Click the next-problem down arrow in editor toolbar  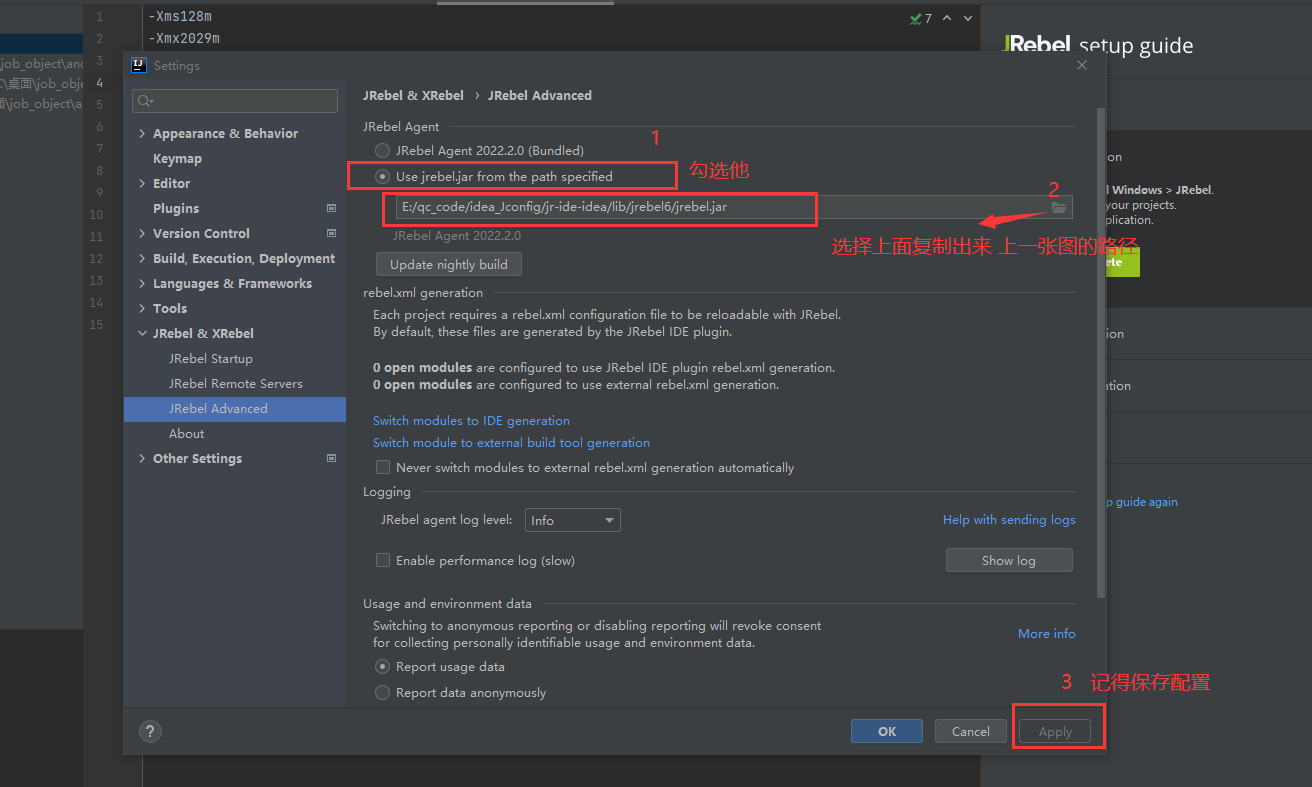tap(966, 17)
